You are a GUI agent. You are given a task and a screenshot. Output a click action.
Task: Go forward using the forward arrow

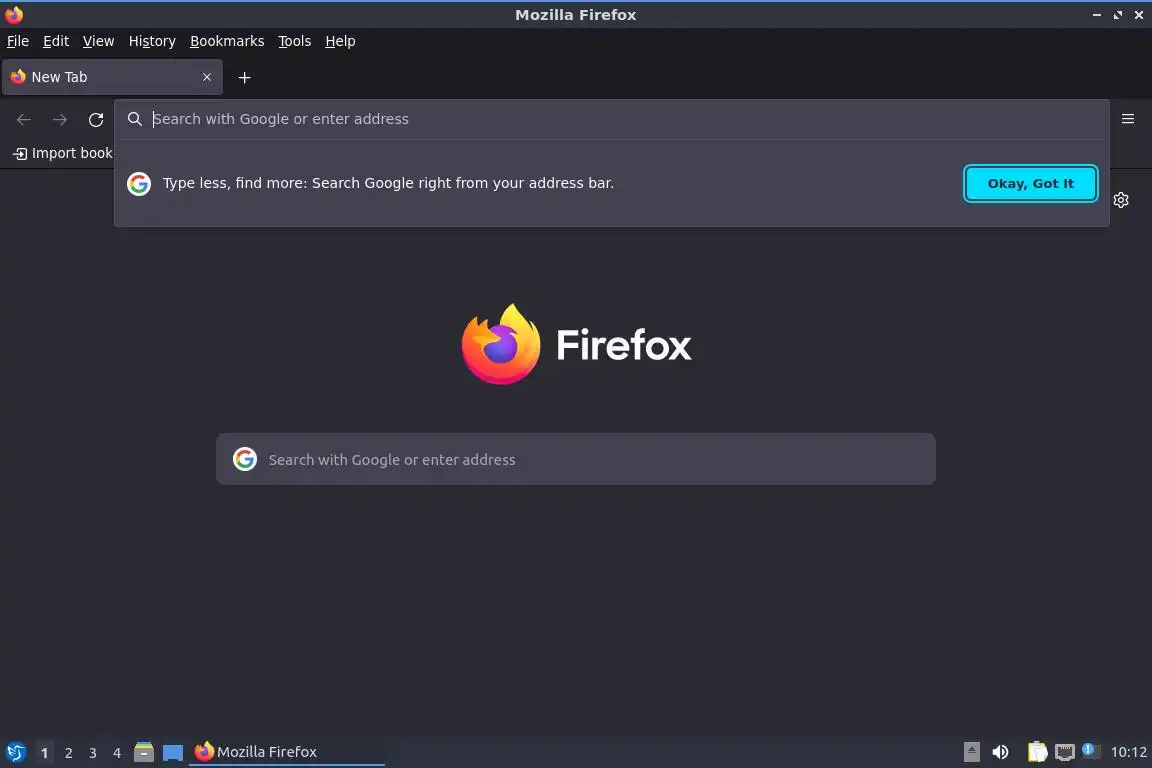(60, 120)
